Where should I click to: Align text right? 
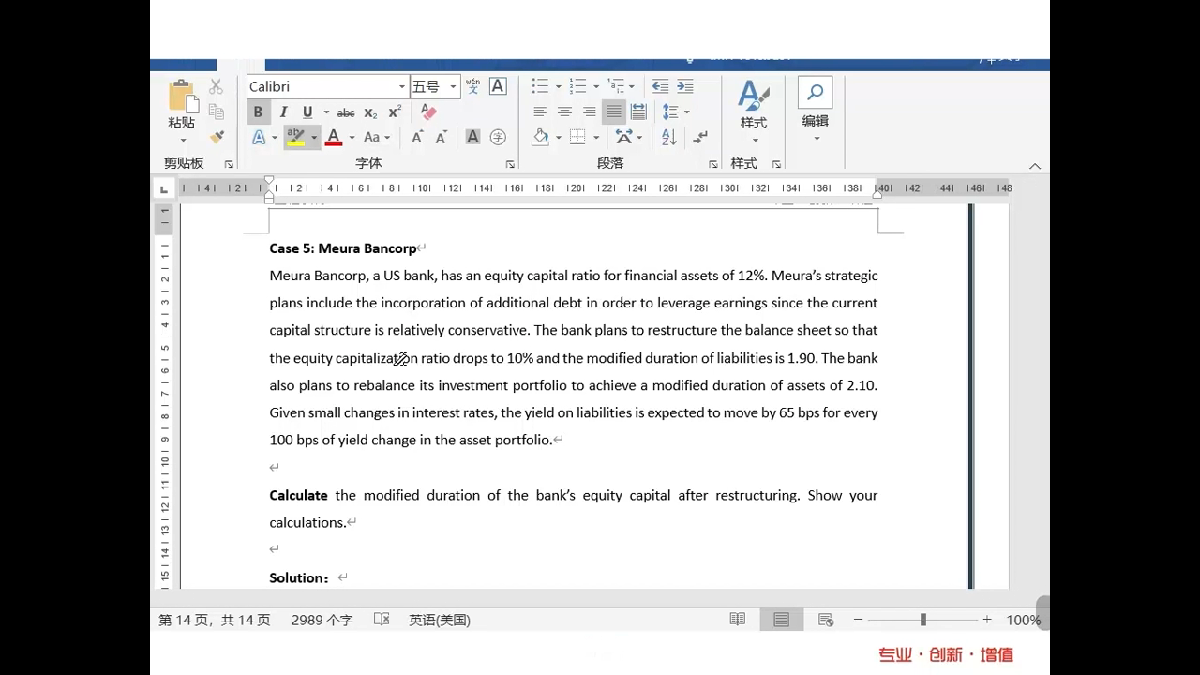(589, 112)
